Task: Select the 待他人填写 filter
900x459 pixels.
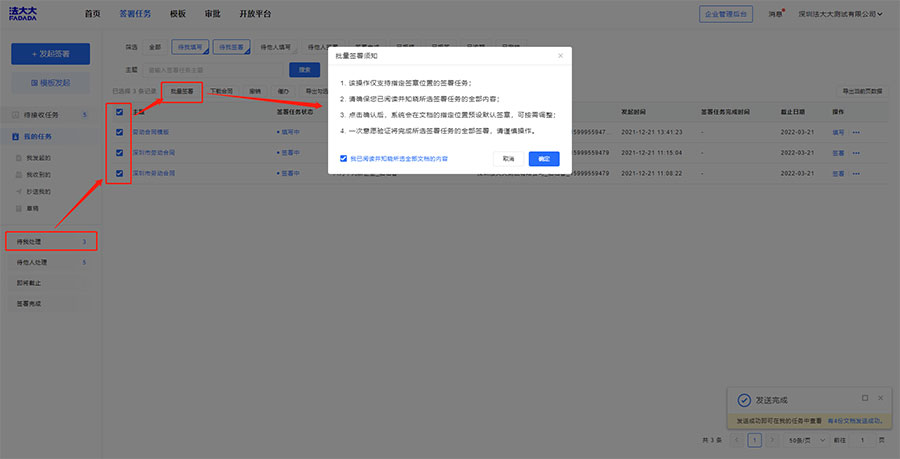Action: 276,48
